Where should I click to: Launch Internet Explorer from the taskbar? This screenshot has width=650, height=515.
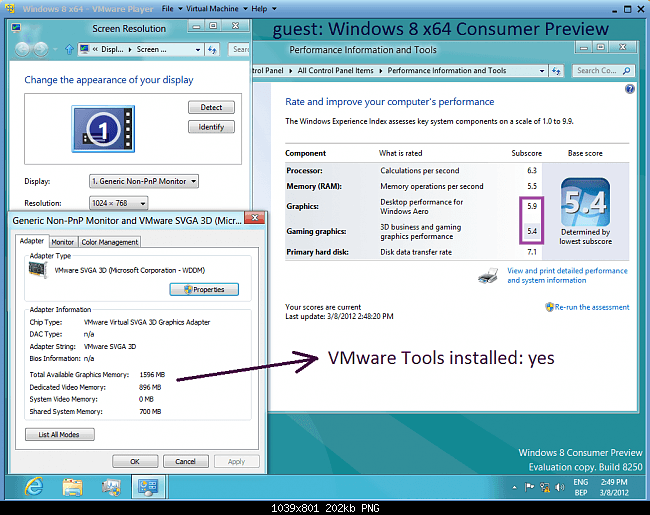[34, 486]
